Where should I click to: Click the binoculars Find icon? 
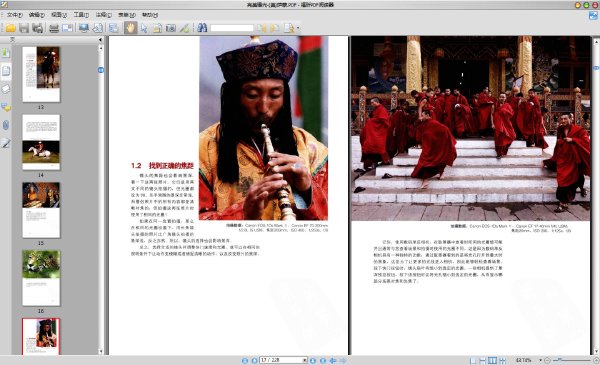pos(202,28)
